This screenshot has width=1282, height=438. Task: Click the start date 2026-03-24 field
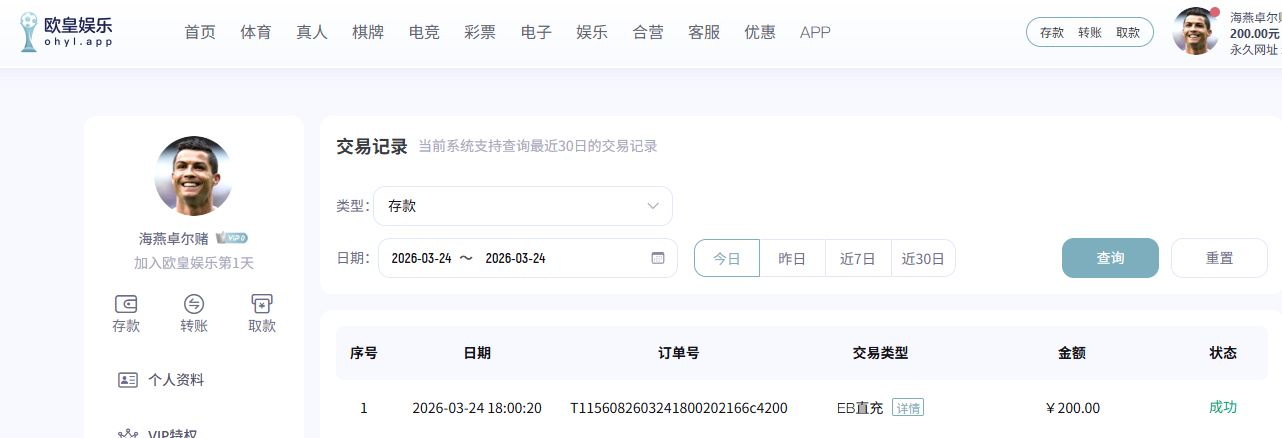(421, 258)
